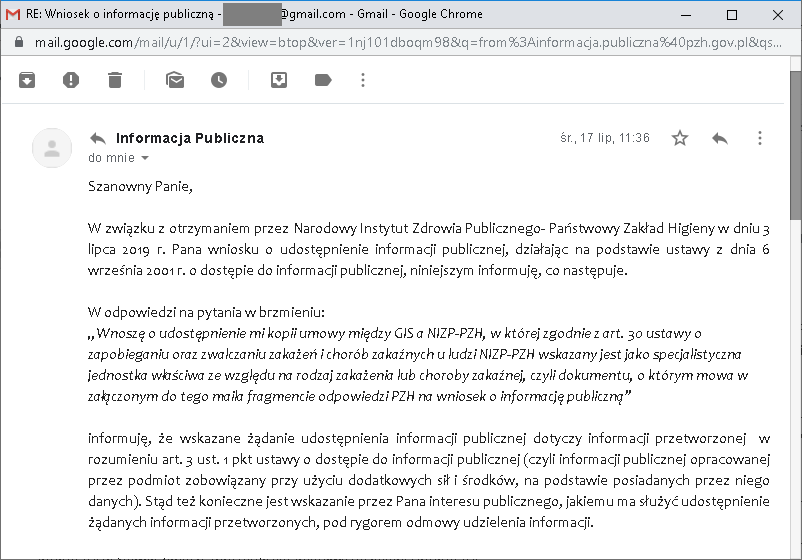This screenshot has height=560, width=802.
Task: Expand the 'do mnie' recipient details
Action: (145, 158)
